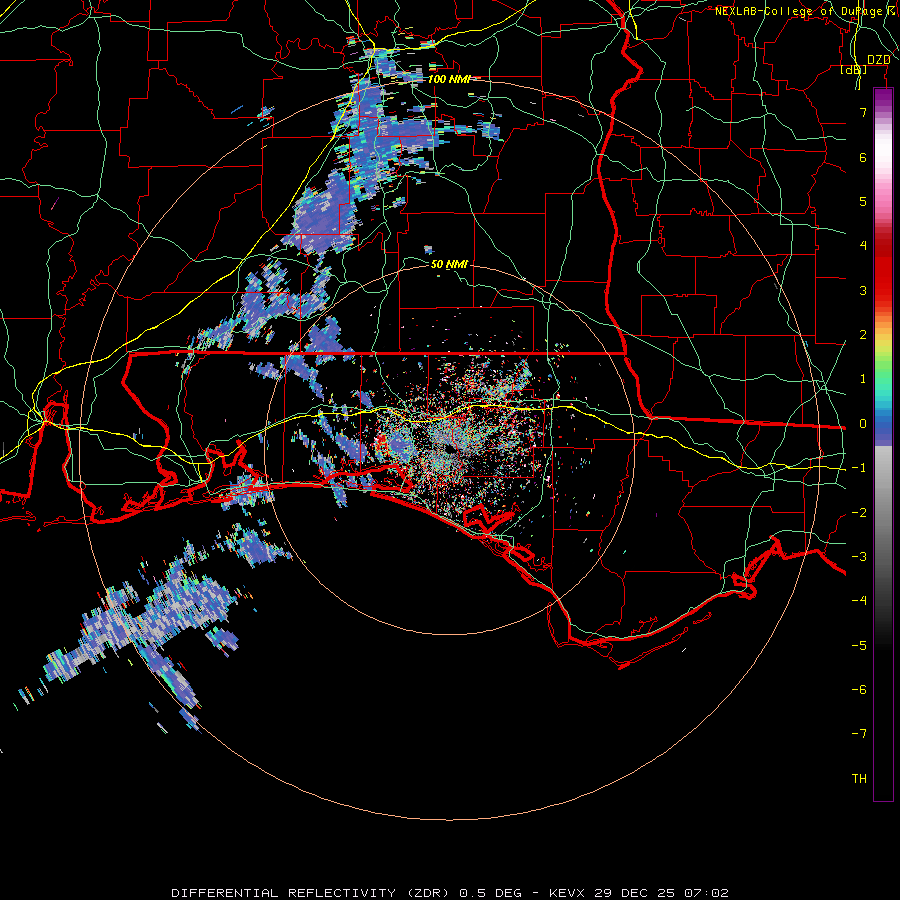Click the ZDR color scale bar

[883, 444]
